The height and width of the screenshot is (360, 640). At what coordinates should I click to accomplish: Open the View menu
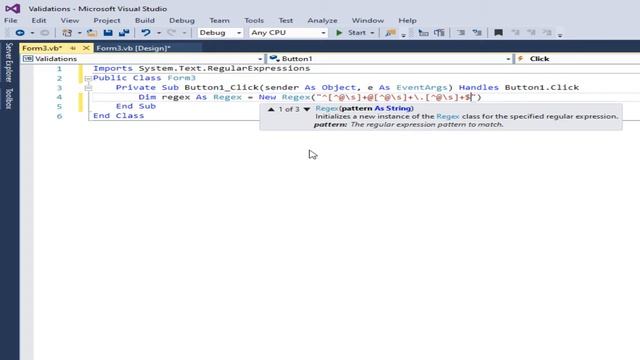pos(70,20)
